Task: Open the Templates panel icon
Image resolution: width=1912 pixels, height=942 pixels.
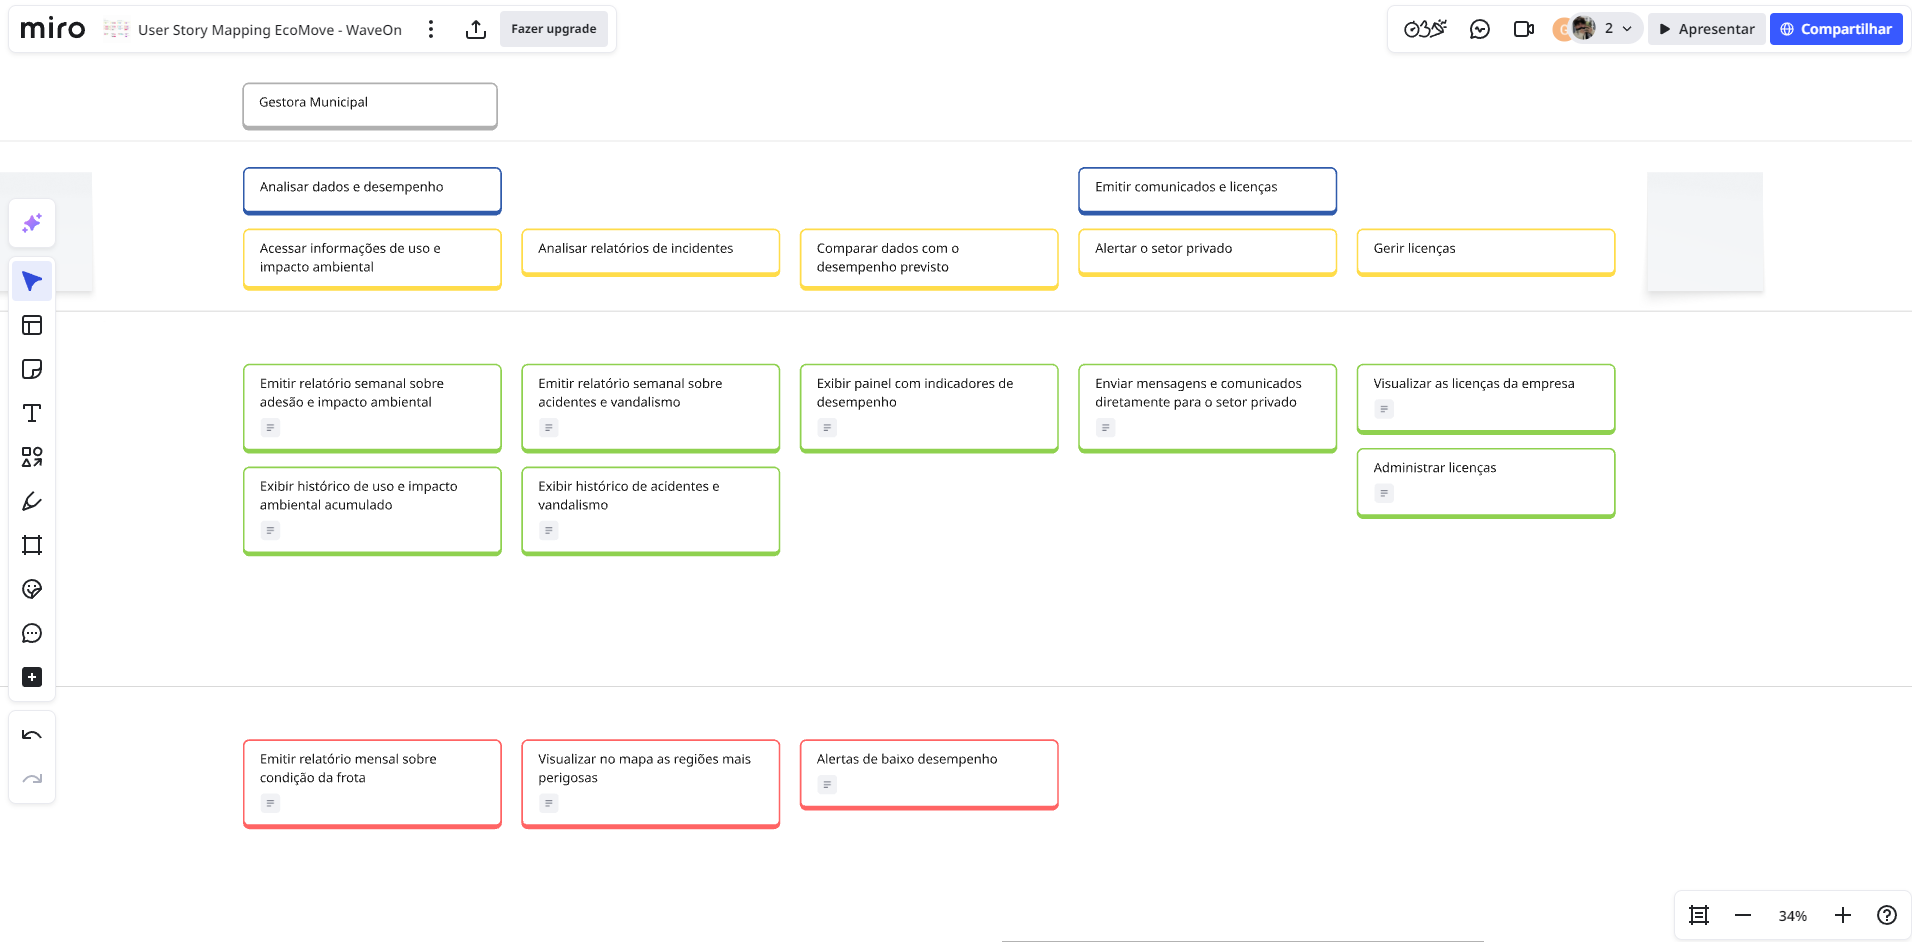Action: [x=32, y=325]
